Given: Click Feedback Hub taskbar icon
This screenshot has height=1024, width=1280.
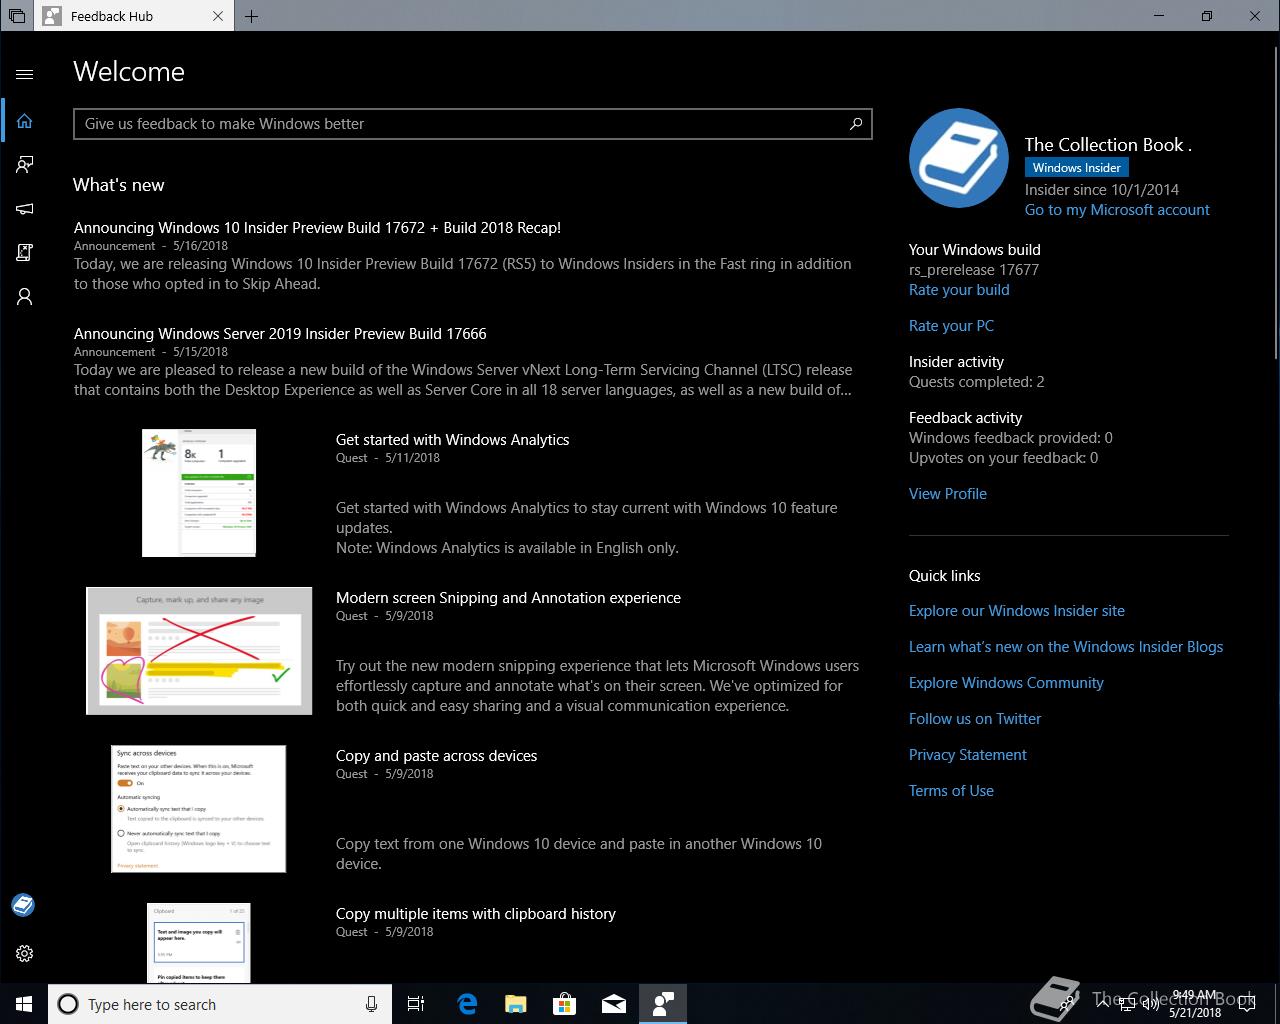Looking at the screenshot, I should [663, 1004].
